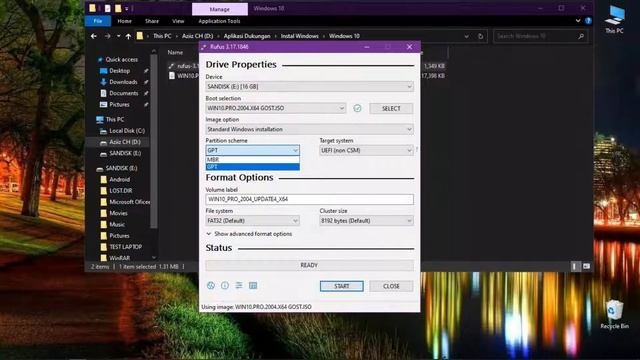
Task: Select GPT option in the dropdown list
Action: [x=252, y=167]
